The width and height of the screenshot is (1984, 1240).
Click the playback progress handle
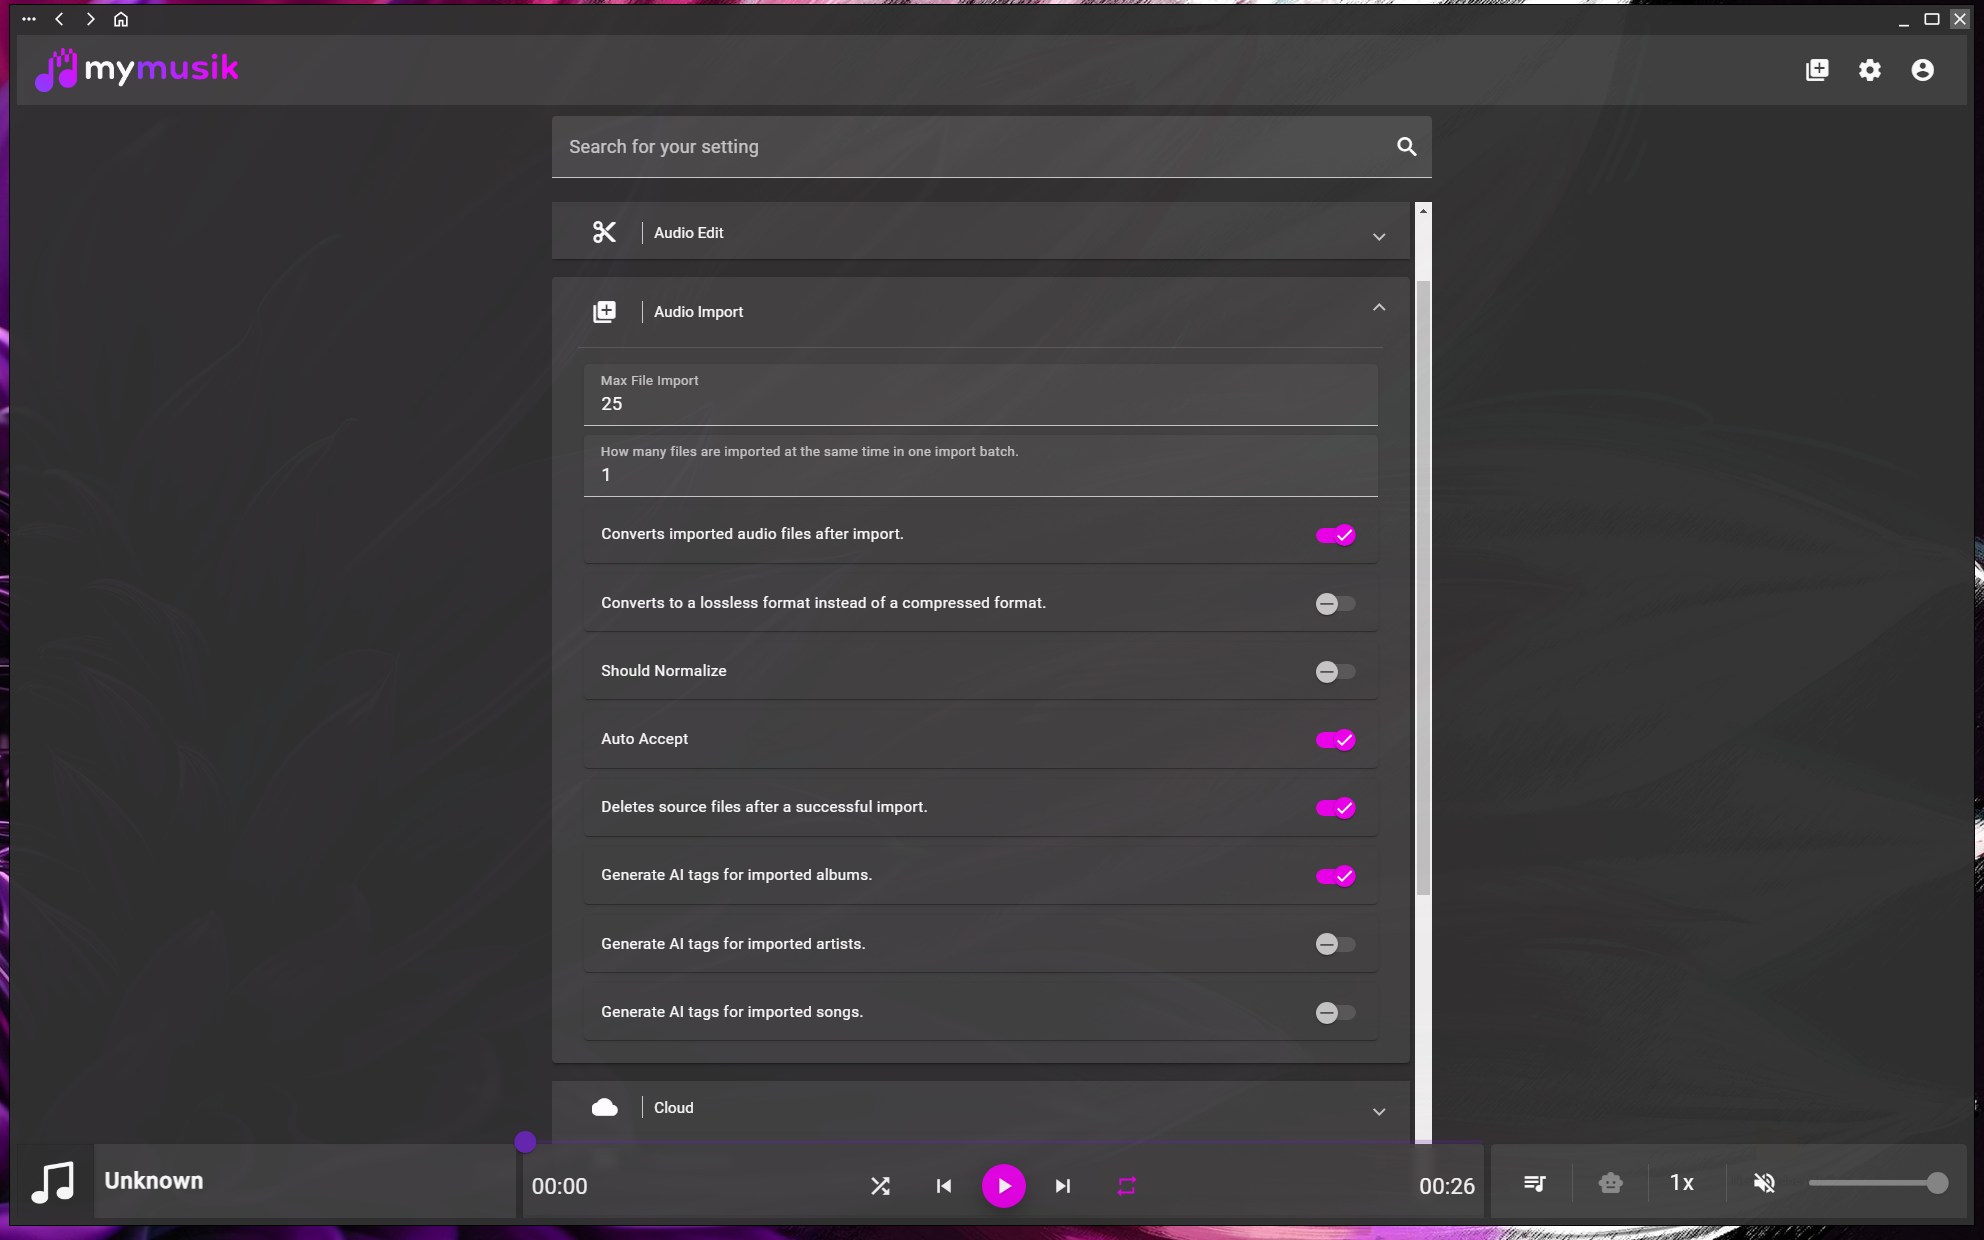[525, 1141]
